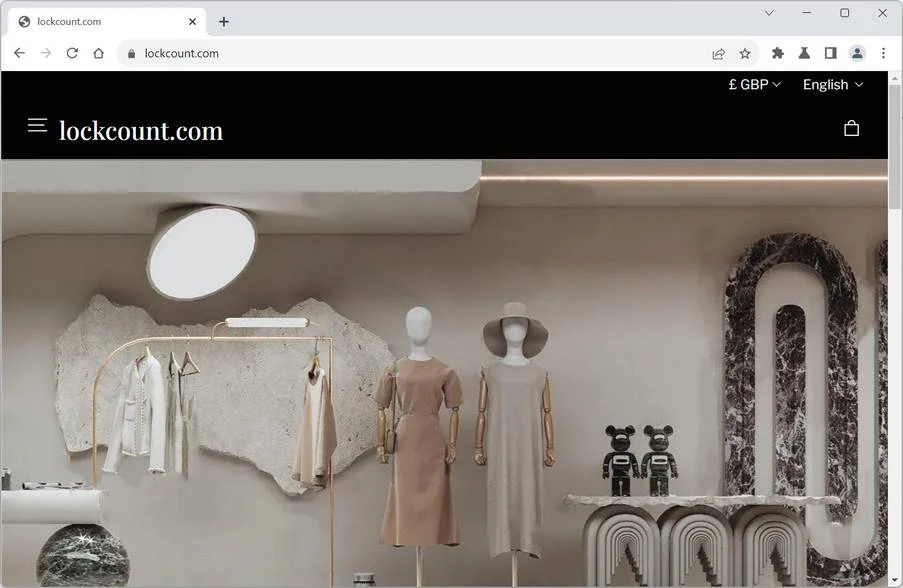Bookmark this page with the star icon

(x=745, y=54)
